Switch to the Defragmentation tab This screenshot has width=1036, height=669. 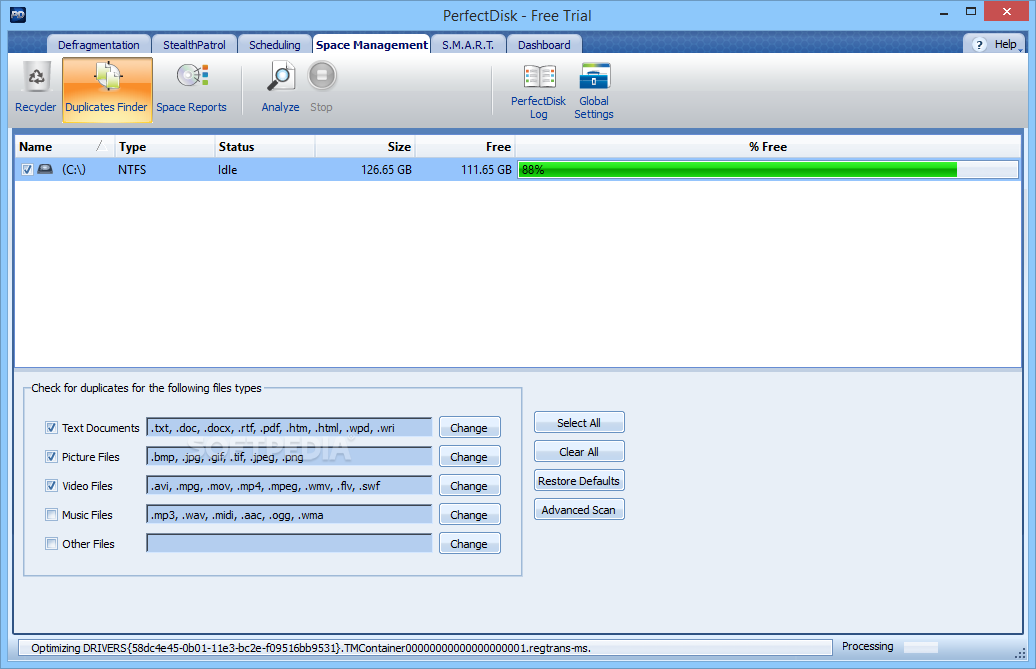[x=98, y=45]
